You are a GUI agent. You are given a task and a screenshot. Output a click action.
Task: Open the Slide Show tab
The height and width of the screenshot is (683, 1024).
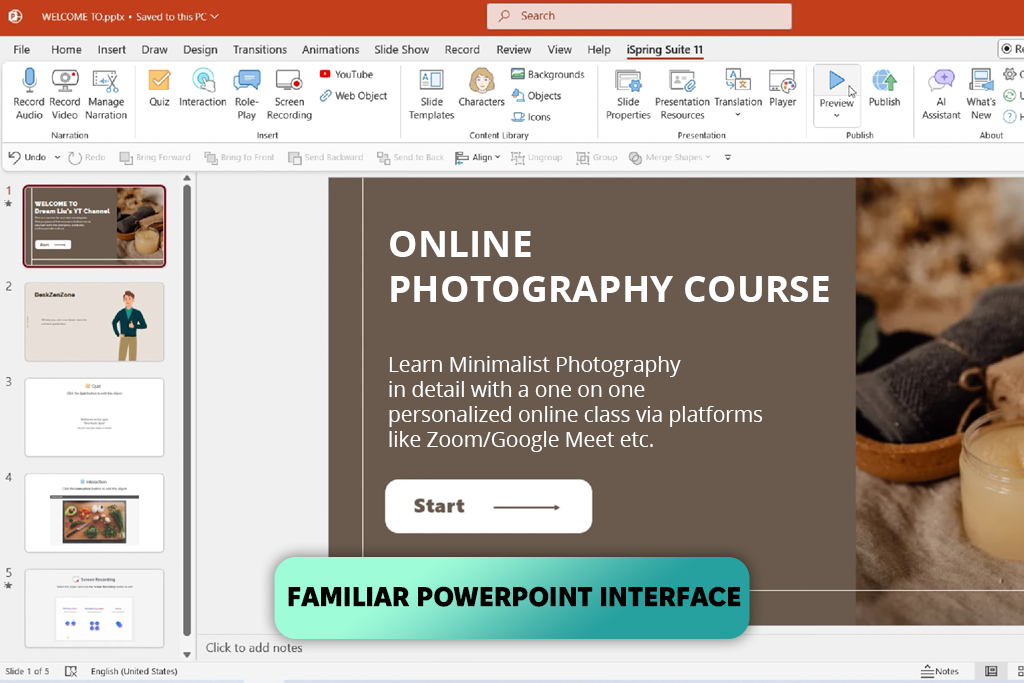point(401,50)
